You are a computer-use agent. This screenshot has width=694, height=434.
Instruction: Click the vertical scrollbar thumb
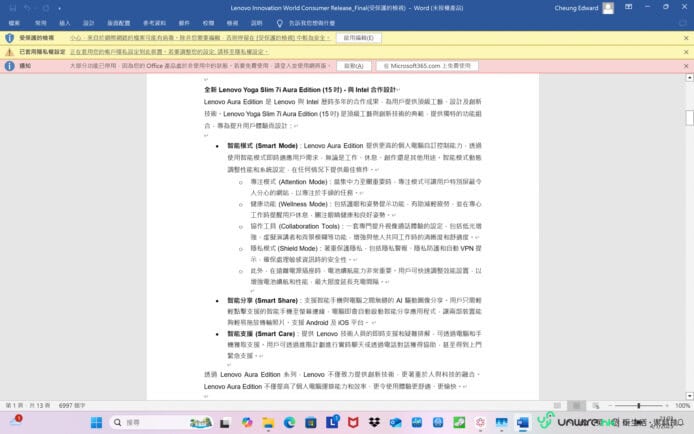pos(690,118)
